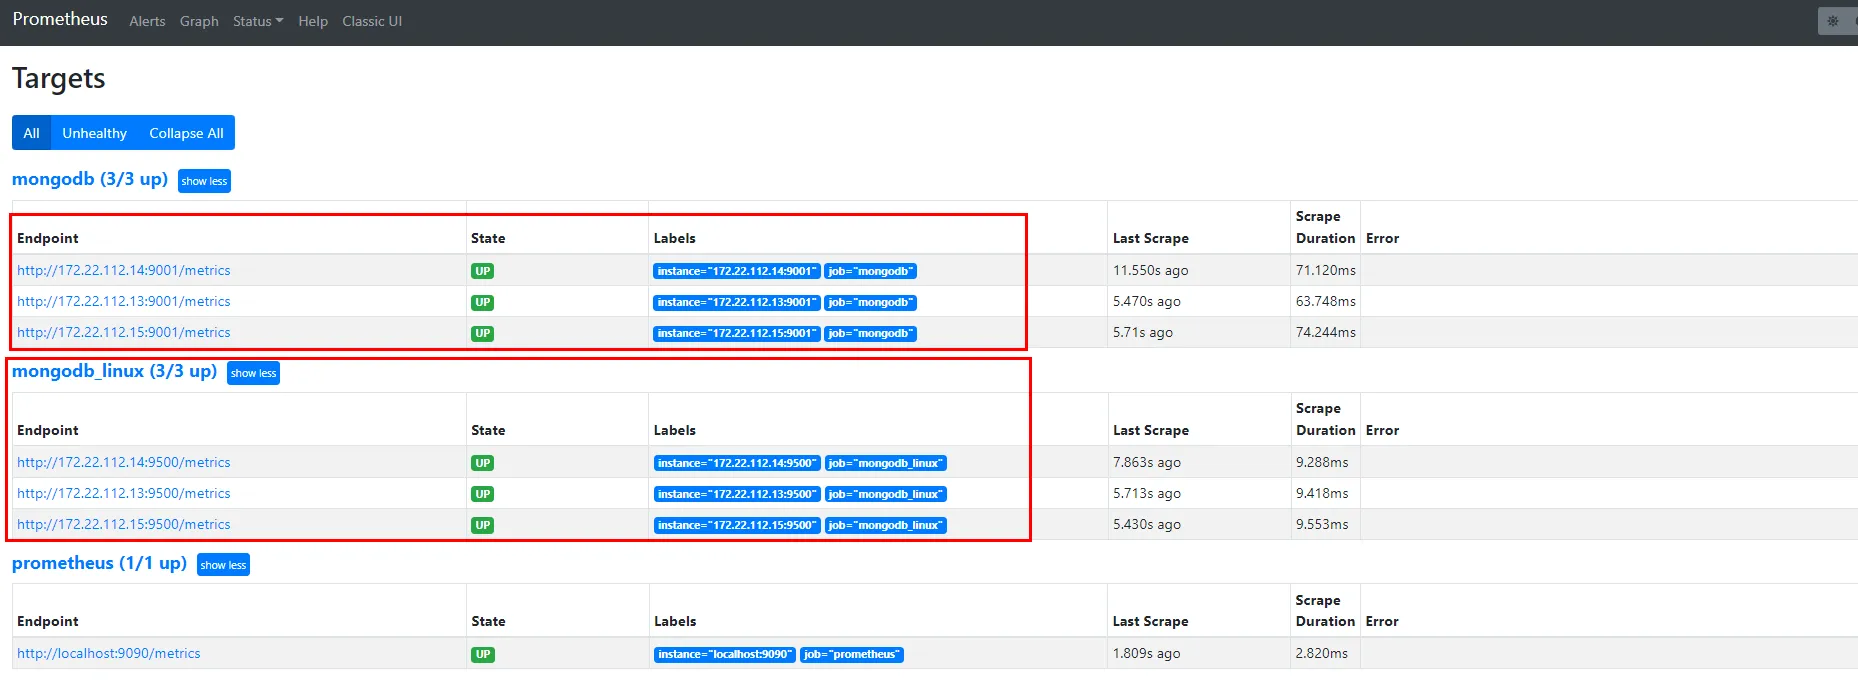This screenshot has width=1858, height=692.
Task: Click the Prometheus brand logo link
Action: click(x=60, y=19)
